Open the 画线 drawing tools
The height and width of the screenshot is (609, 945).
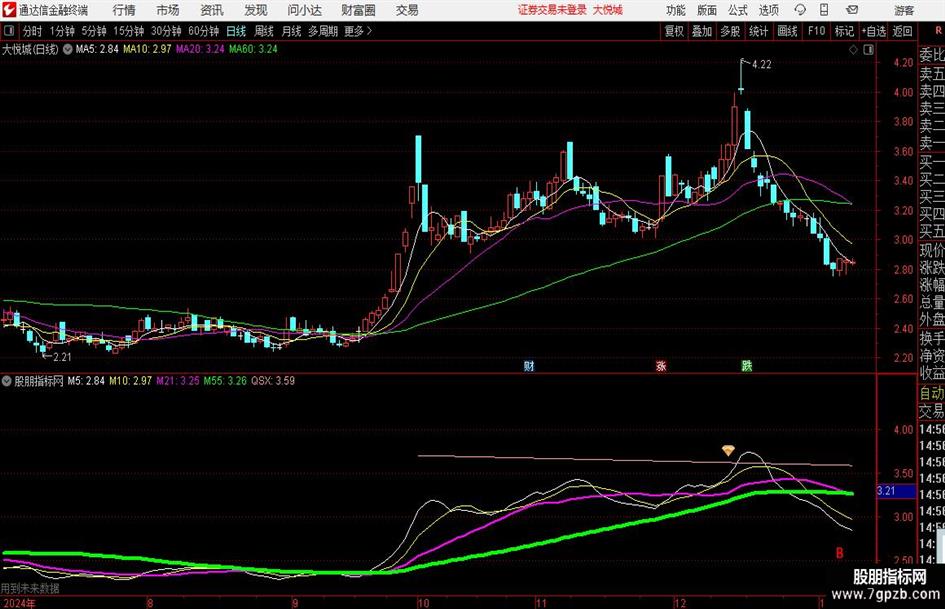click(787, 31)
